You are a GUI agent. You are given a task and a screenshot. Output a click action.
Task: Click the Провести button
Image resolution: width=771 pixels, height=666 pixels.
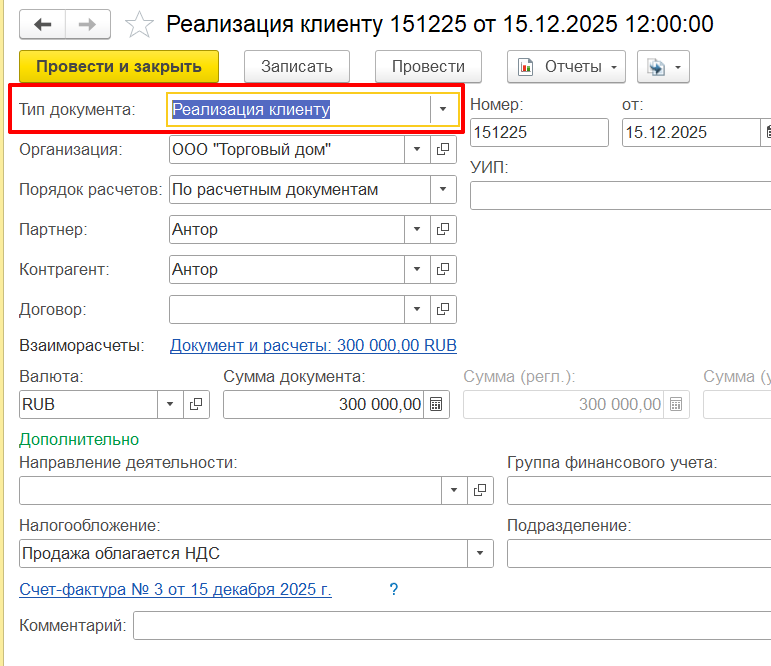428,67
